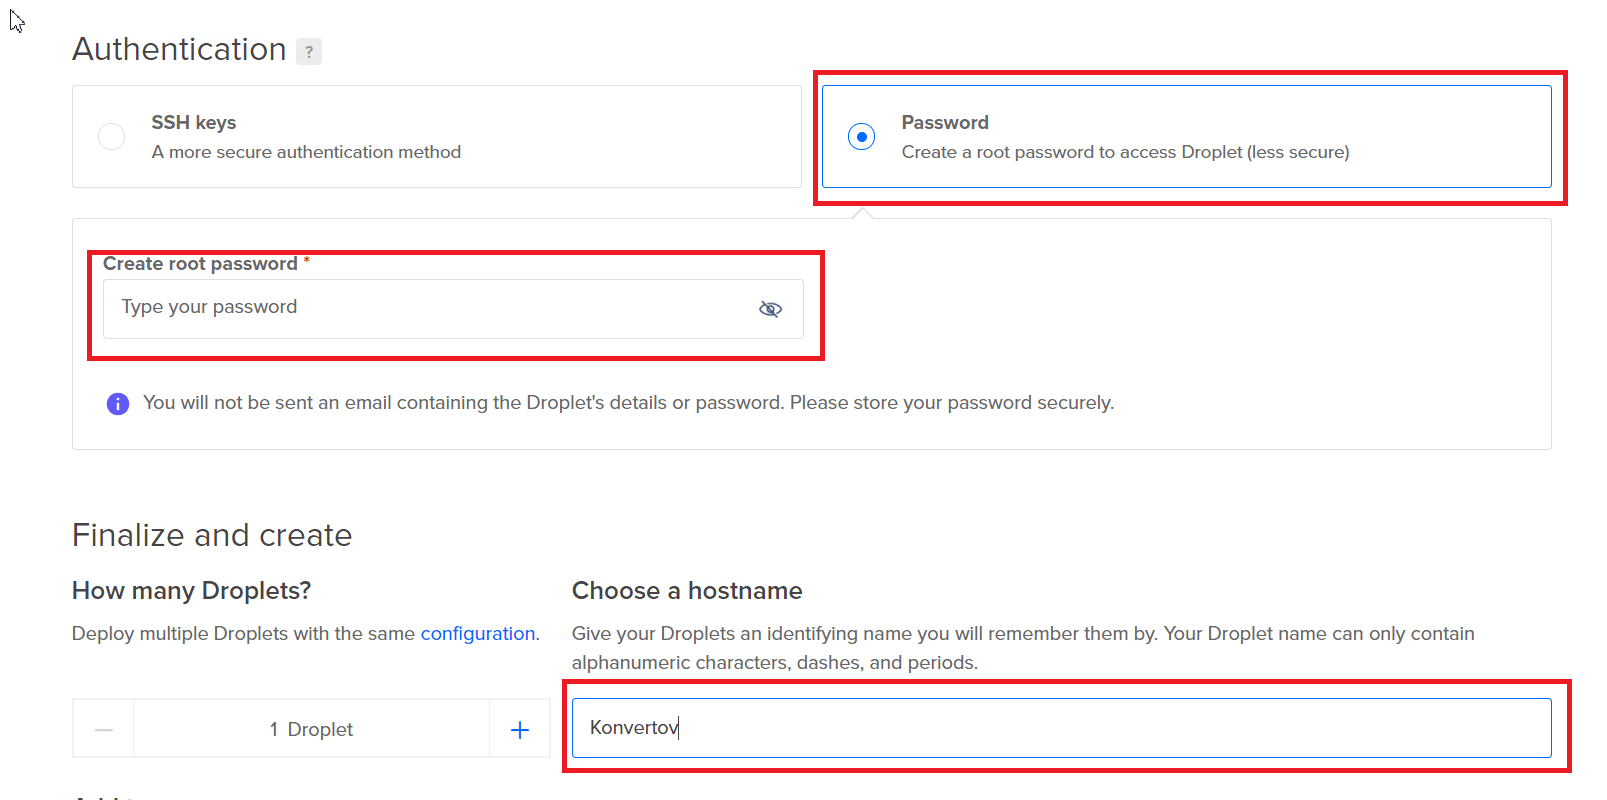Click the Create root password field
Viewport: 1607px width, 800px height.
pyautogui.click(x=453, y=309)
